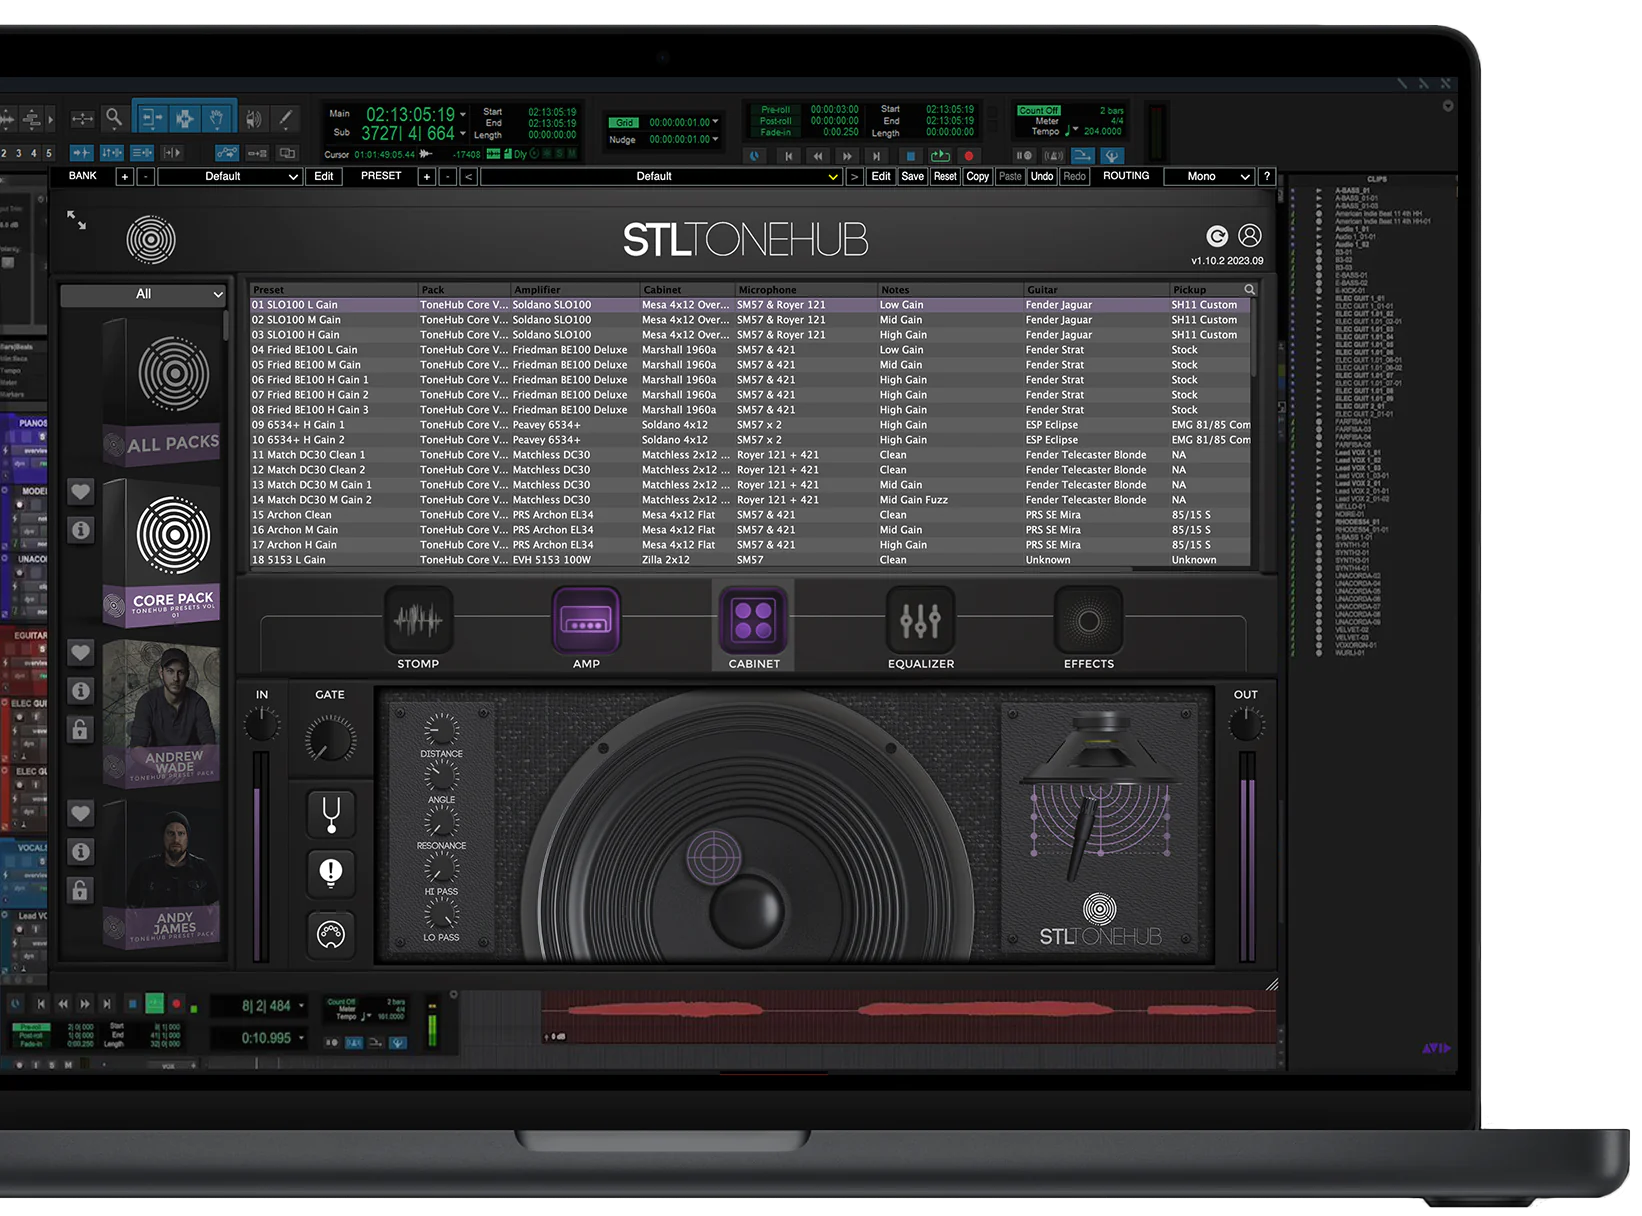Select the ALL PACKS thumbnail
This screenshot has height=1216, width=1642.
coord(163,390)
